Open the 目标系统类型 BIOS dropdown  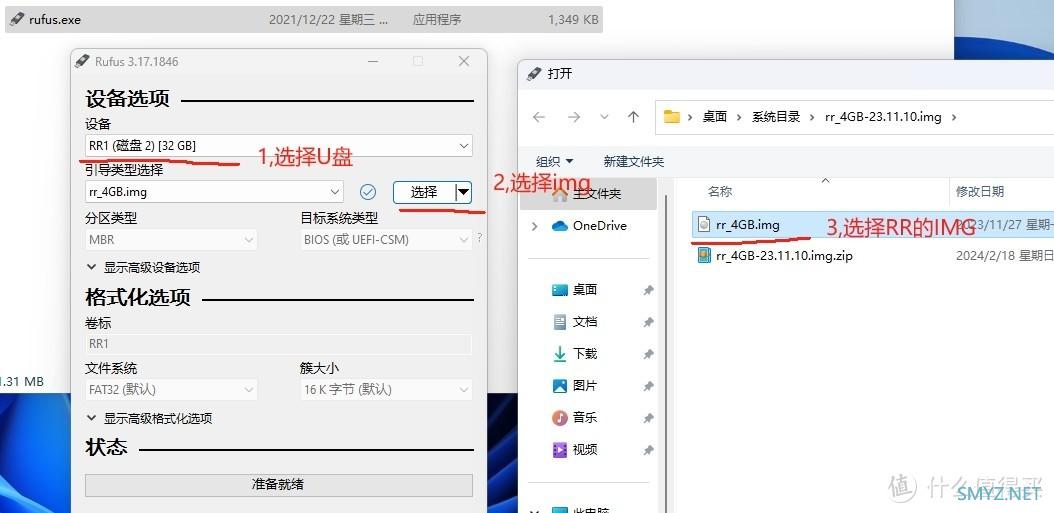tap(387, 239)
